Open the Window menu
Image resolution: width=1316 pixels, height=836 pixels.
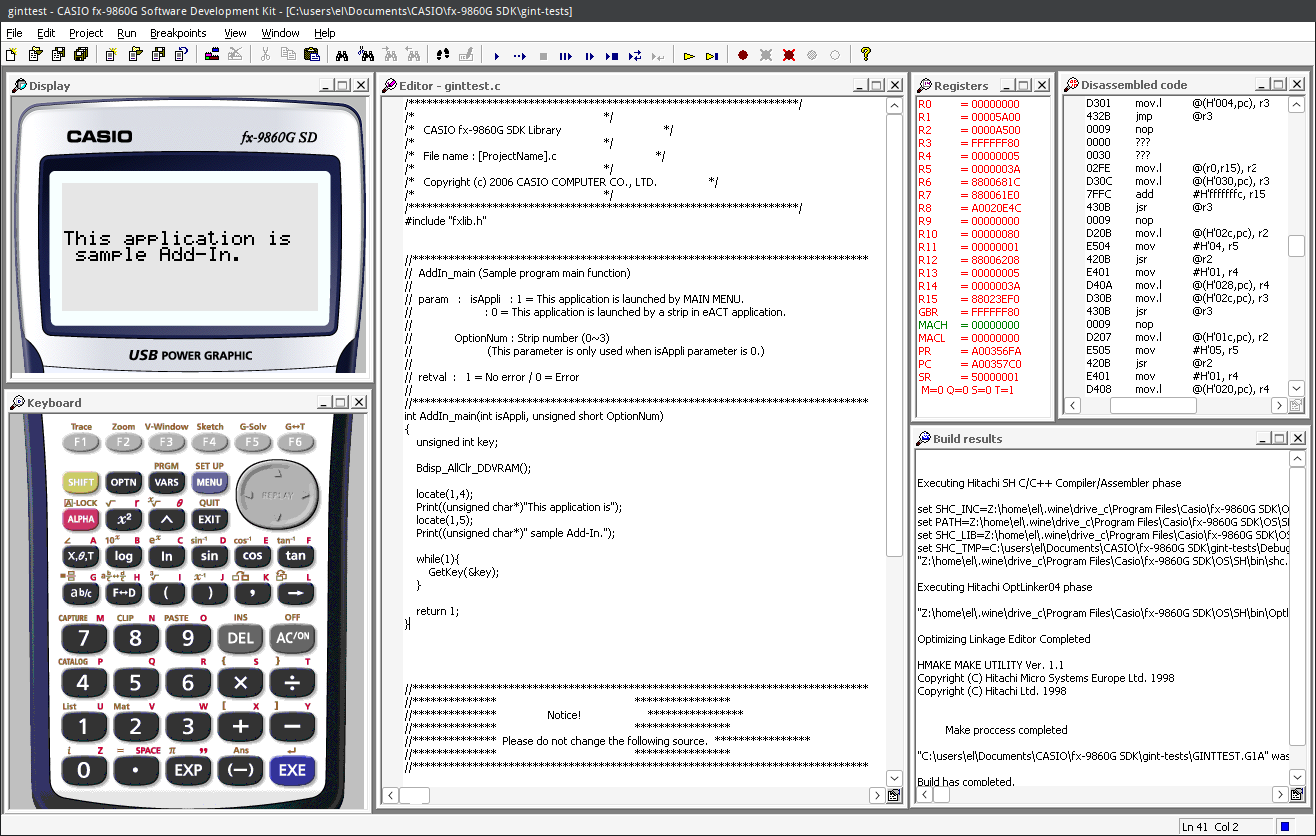tap(280, 33)
